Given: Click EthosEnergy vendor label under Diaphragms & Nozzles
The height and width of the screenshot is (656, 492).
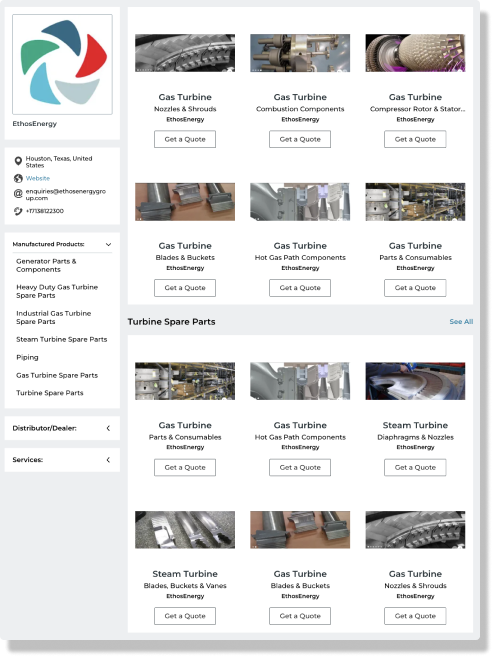Looking at the screenshot, I should pos(415,447).
